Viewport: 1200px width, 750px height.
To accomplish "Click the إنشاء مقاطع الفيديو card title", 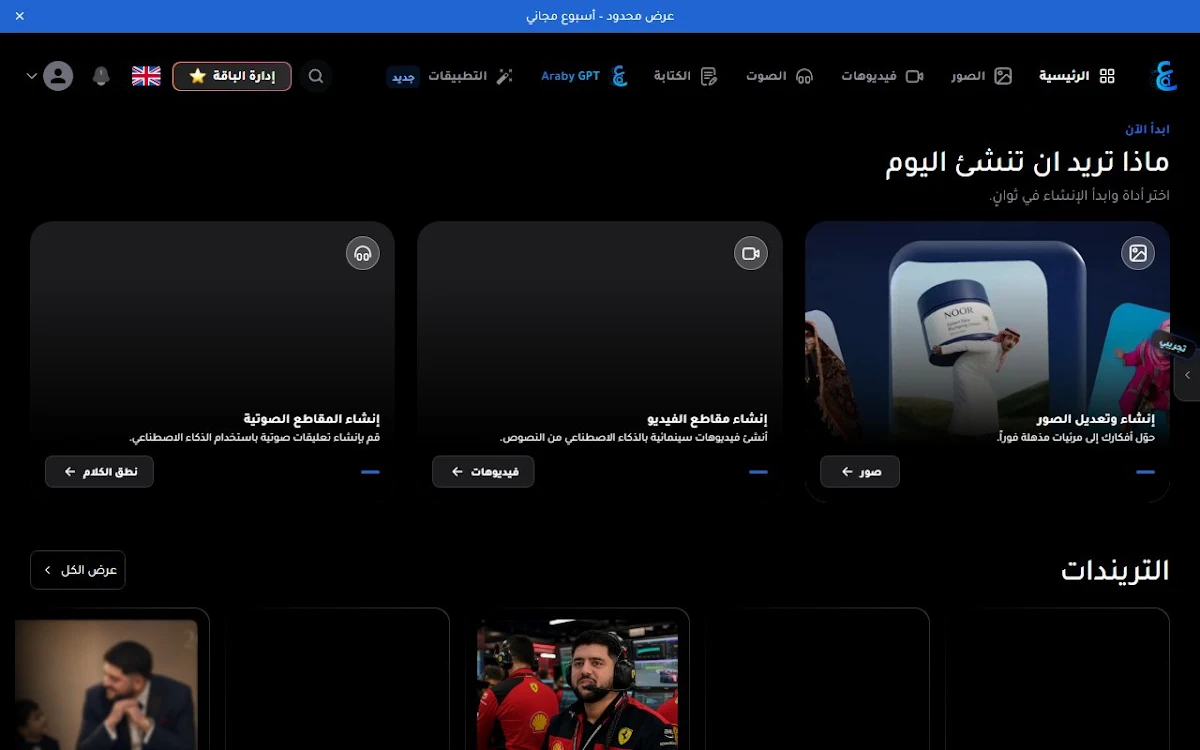I will [707, 419].
